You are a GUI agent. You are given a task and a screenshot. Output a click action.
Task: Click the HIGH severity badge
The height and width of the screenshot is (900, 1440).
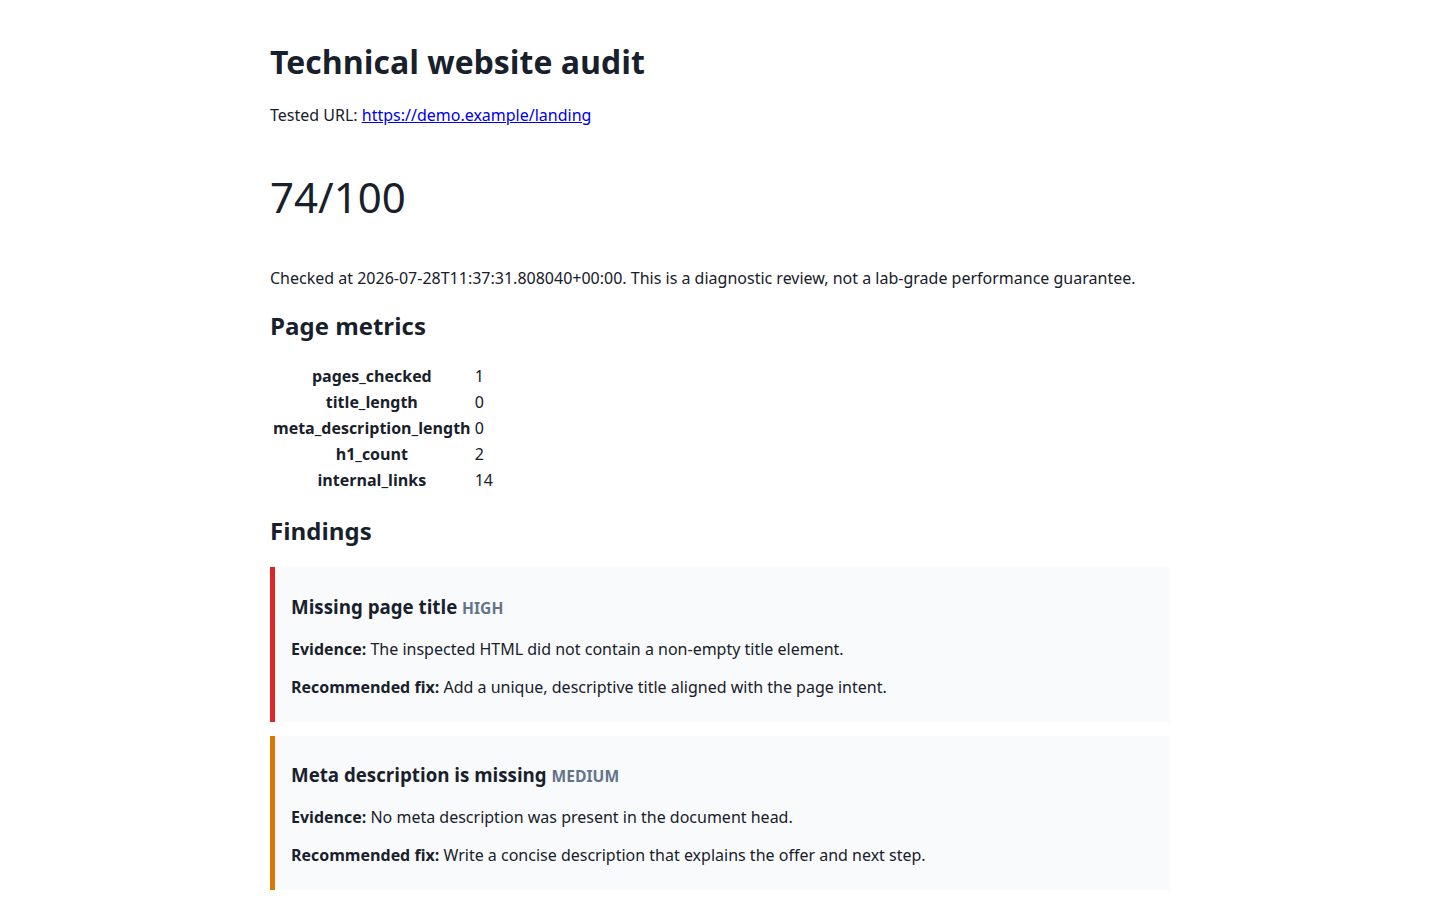pos(482,608)
